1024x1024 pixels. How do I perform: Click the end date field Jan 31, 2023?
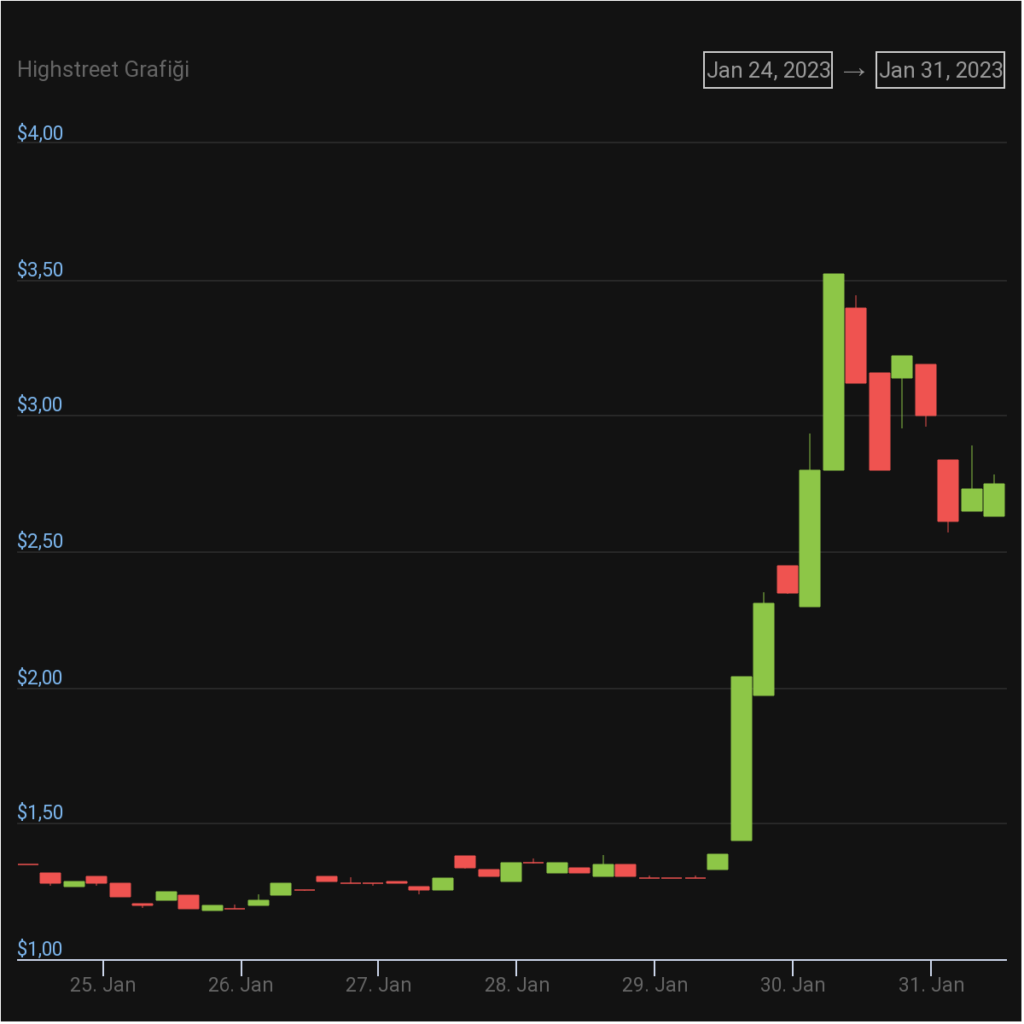tap(940, 70)
